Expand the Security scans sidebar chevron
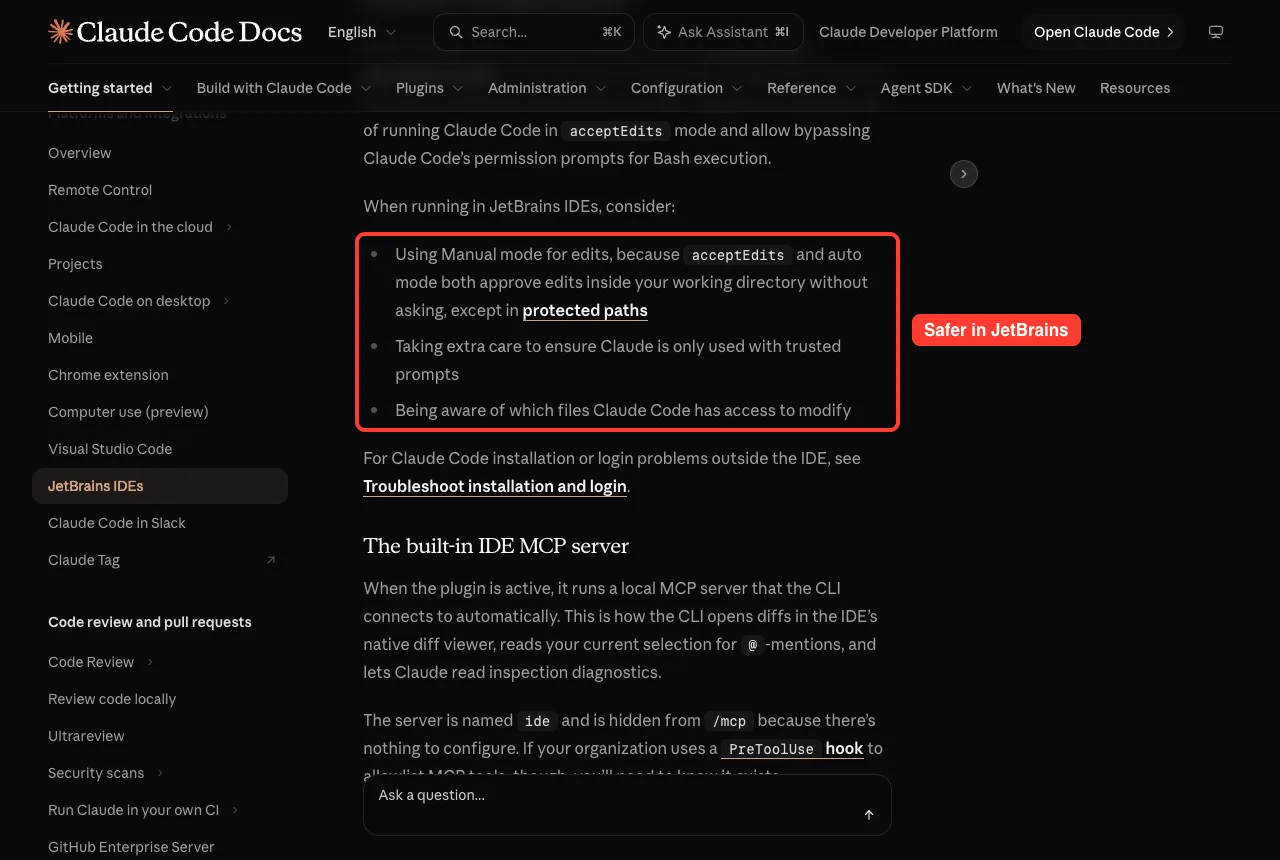This screenshot has height=860, width=1280. (x=160, y=773)
